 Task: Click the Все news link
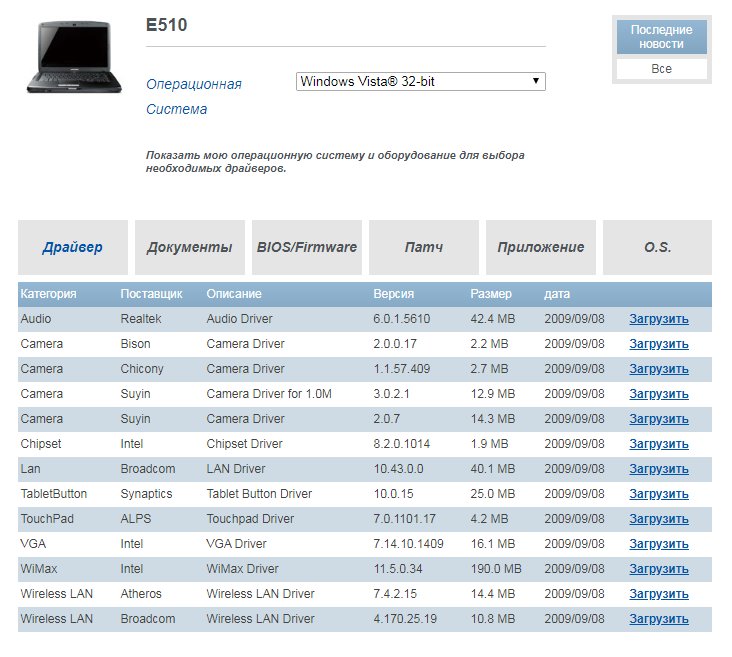pyautogui.click(x=661, y=69)
